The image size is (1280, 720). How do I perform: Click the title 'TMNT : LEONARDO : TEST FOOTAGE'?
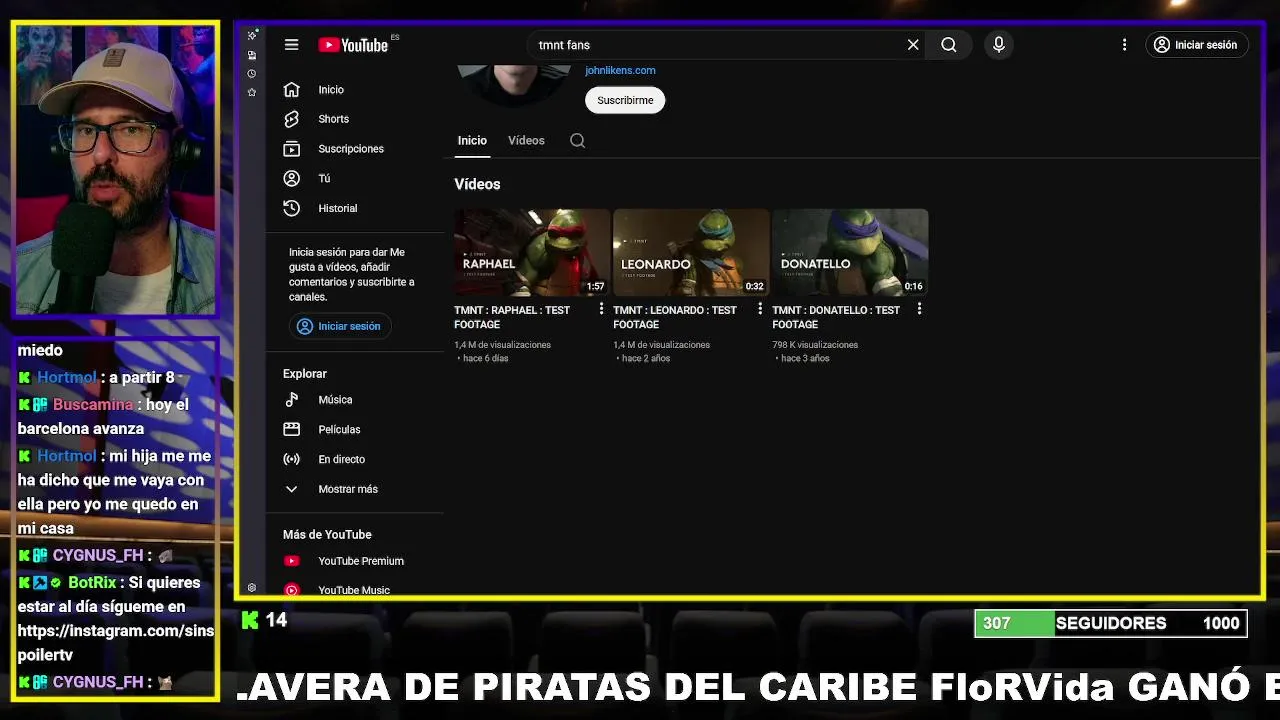pyautogui.click(x=675, y=317)
